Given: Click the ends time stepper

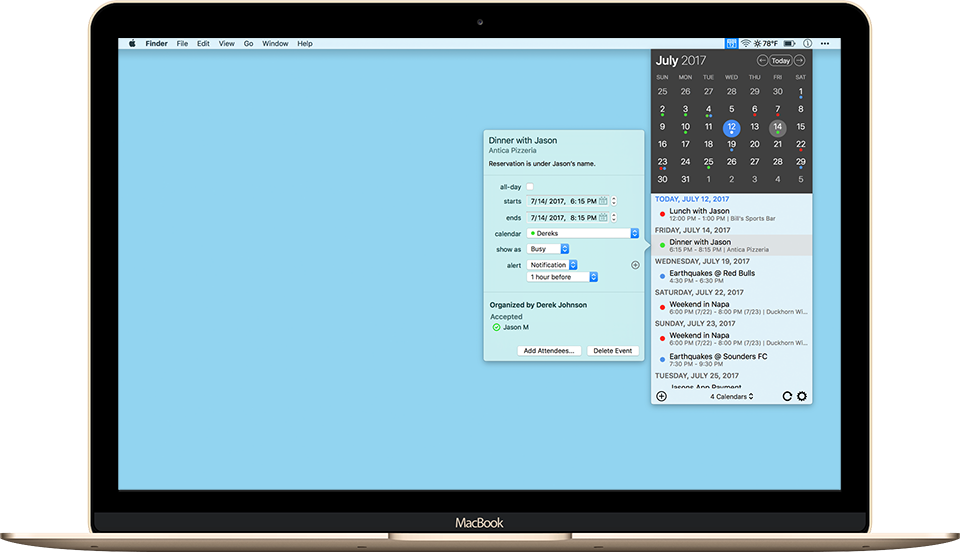Looking at the screenshot, I should (614, 217).
